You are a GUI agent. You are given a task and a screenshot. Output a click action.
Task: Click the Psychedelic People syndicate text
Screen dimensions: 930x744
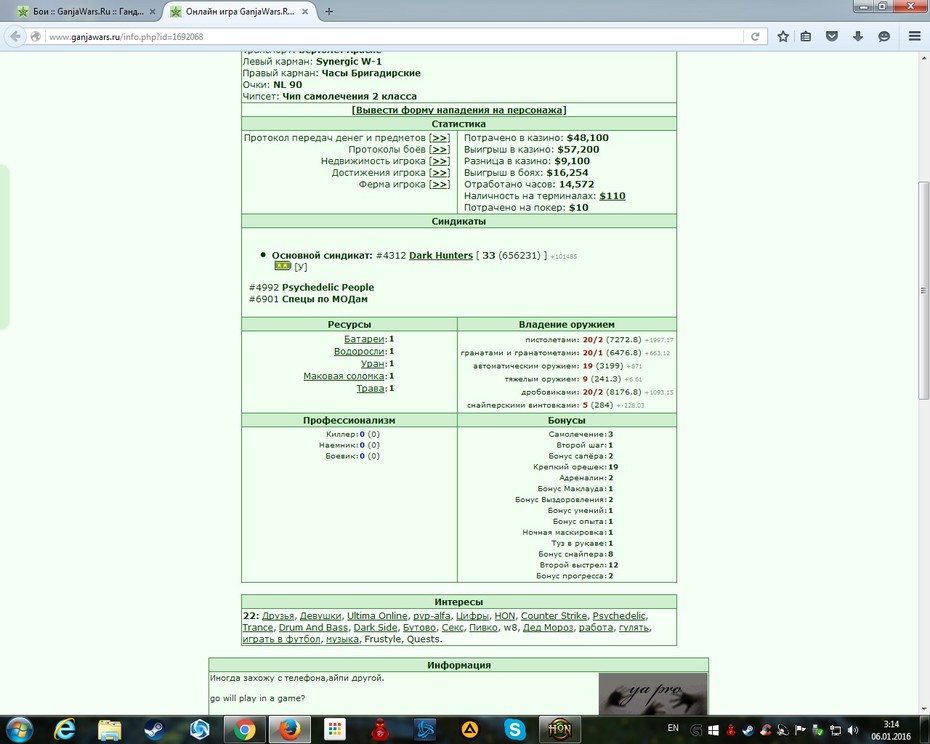(x=327, y=288)
